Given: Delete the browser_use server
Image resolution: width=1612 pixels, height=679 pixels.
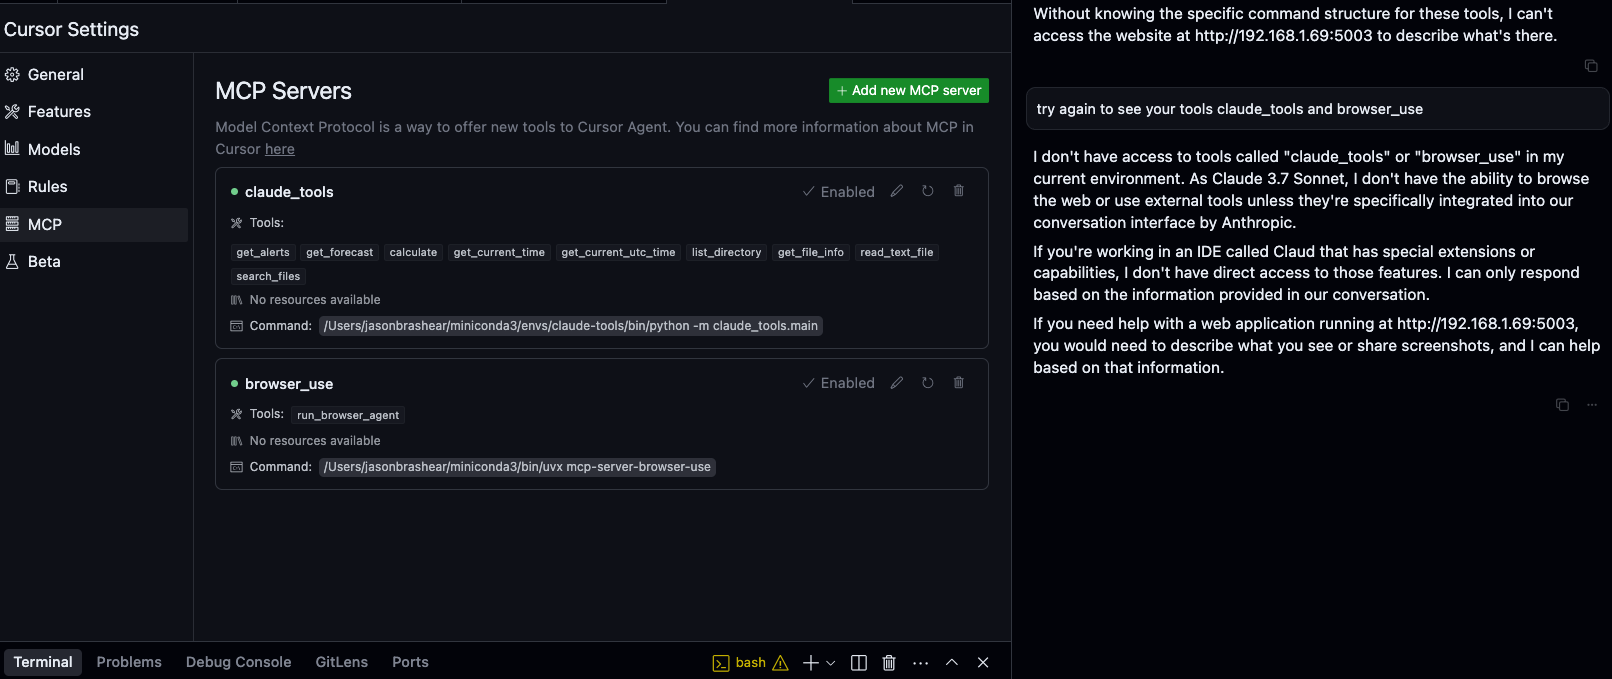Looking at the screenshot, I should [x=959, y=383].
